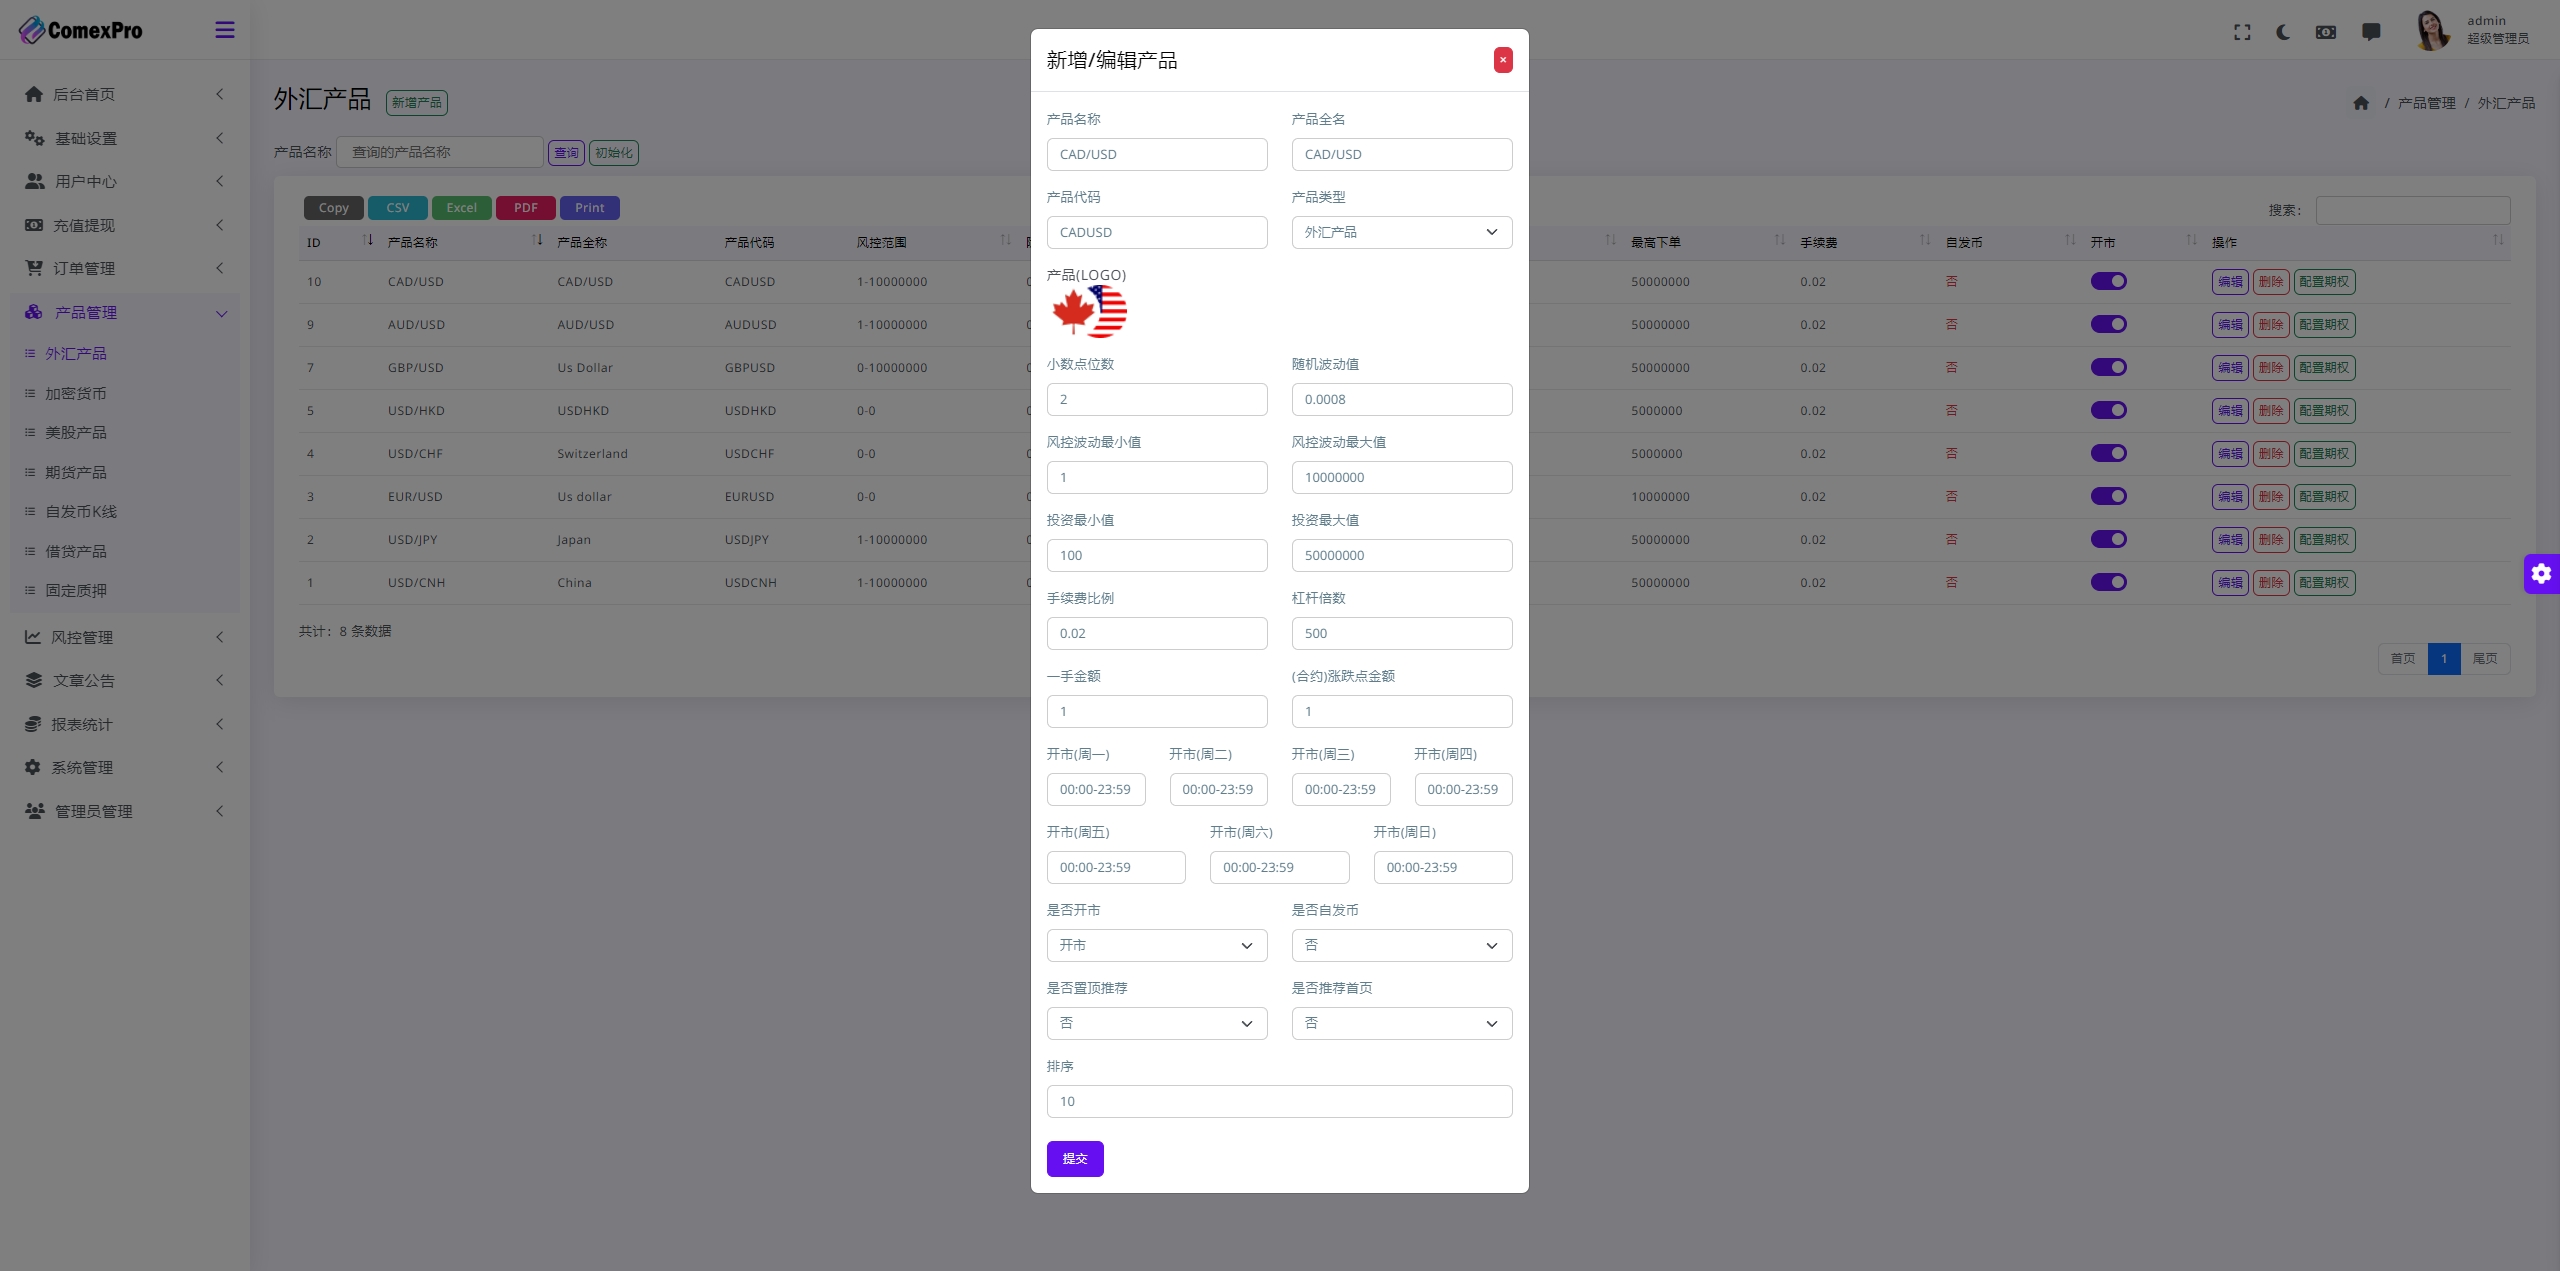Click the Copy export icon in toolbar
Image resolution: width=2560 pixels, height=1271 pixels.
(x=333, y=206)
